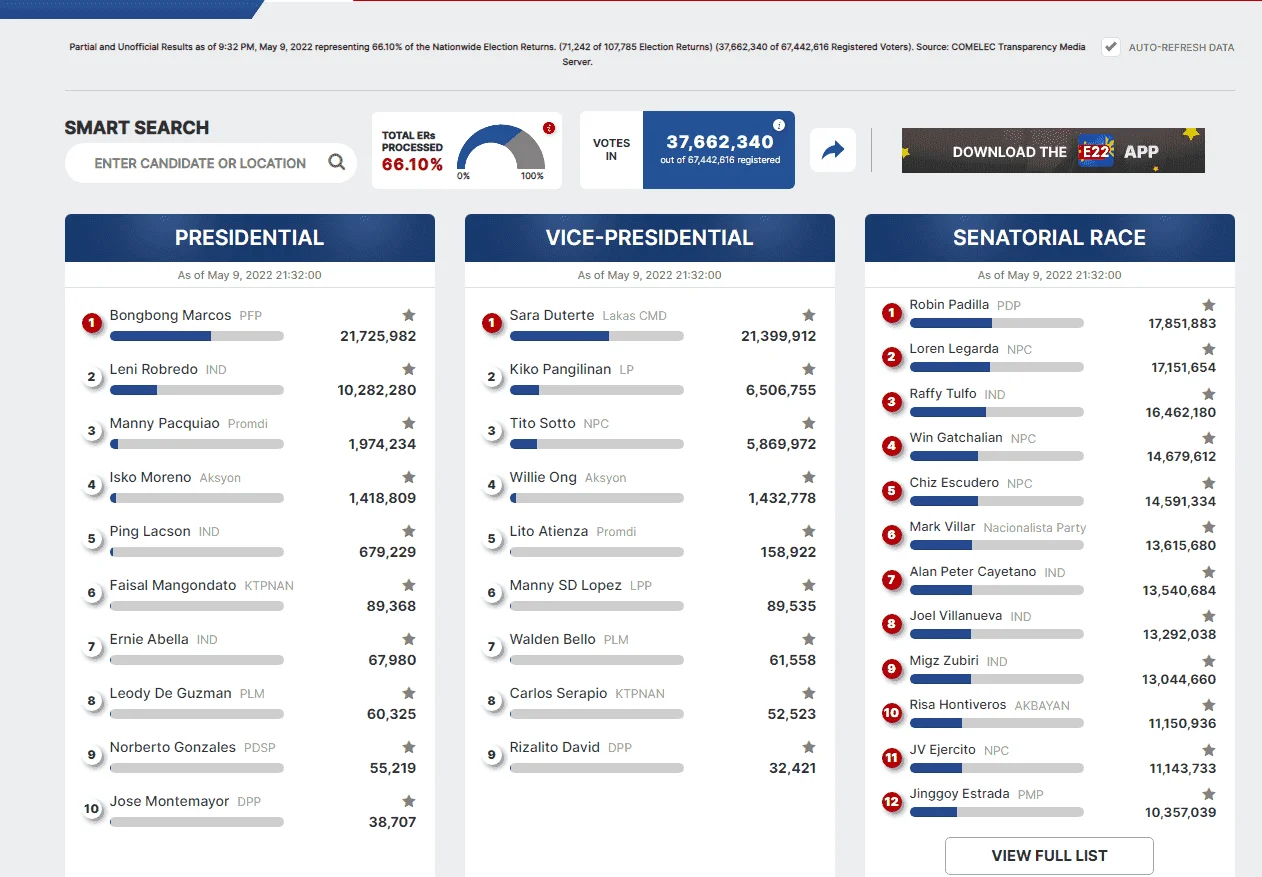Click the SMART SEARCH heading
Screen dimensions: 1262x877
point(137,128)
